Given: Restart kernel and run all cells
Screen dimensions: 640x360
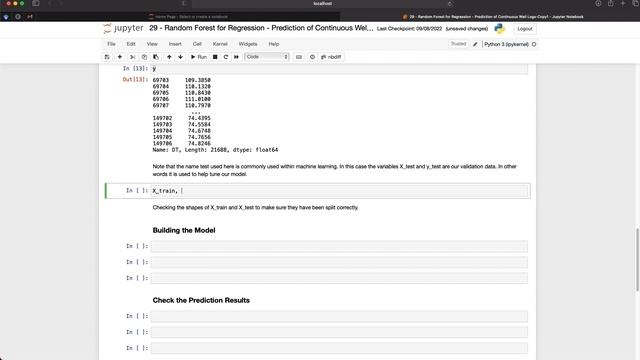Looking at the screenshot, I should (236, 57).
